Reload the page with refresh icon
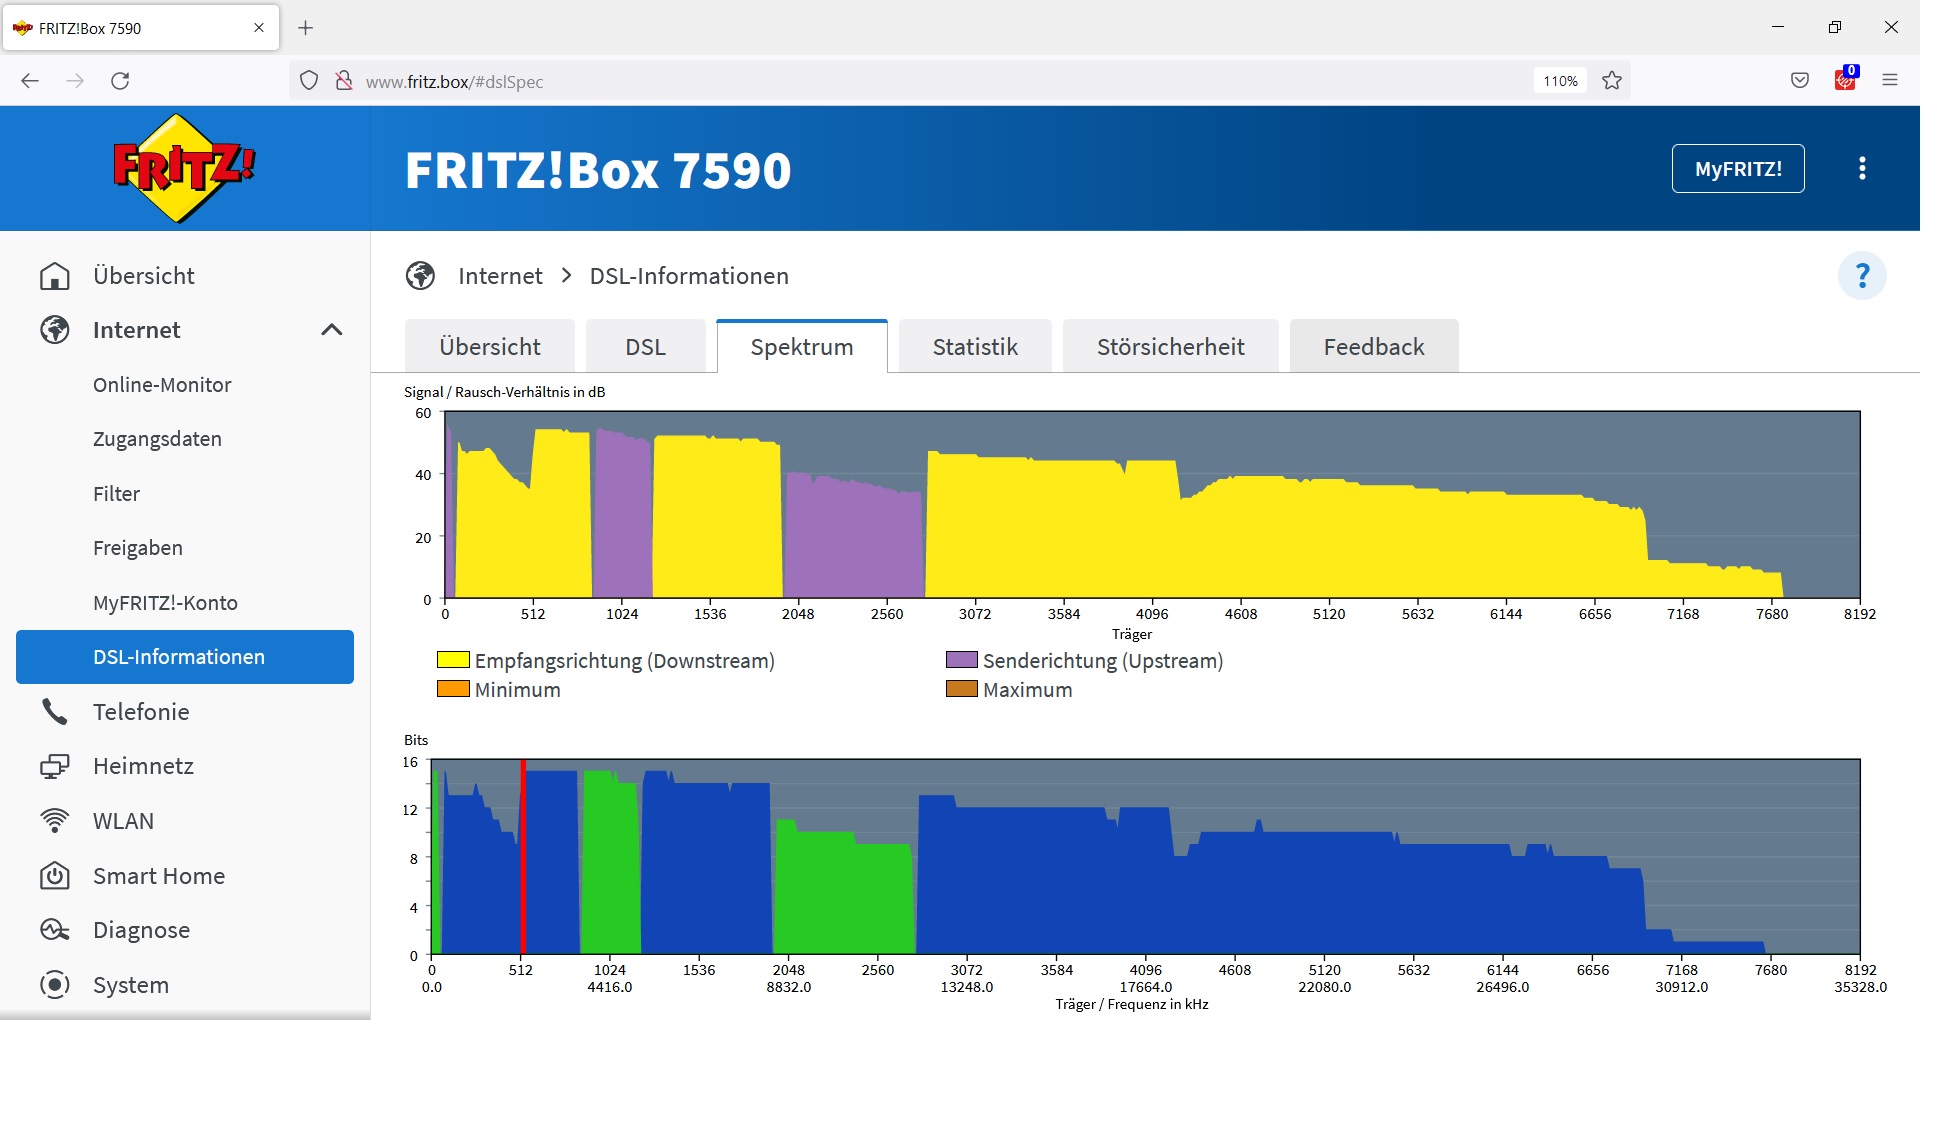Viewport: 1960px width, 1144px height. (120, 81)
